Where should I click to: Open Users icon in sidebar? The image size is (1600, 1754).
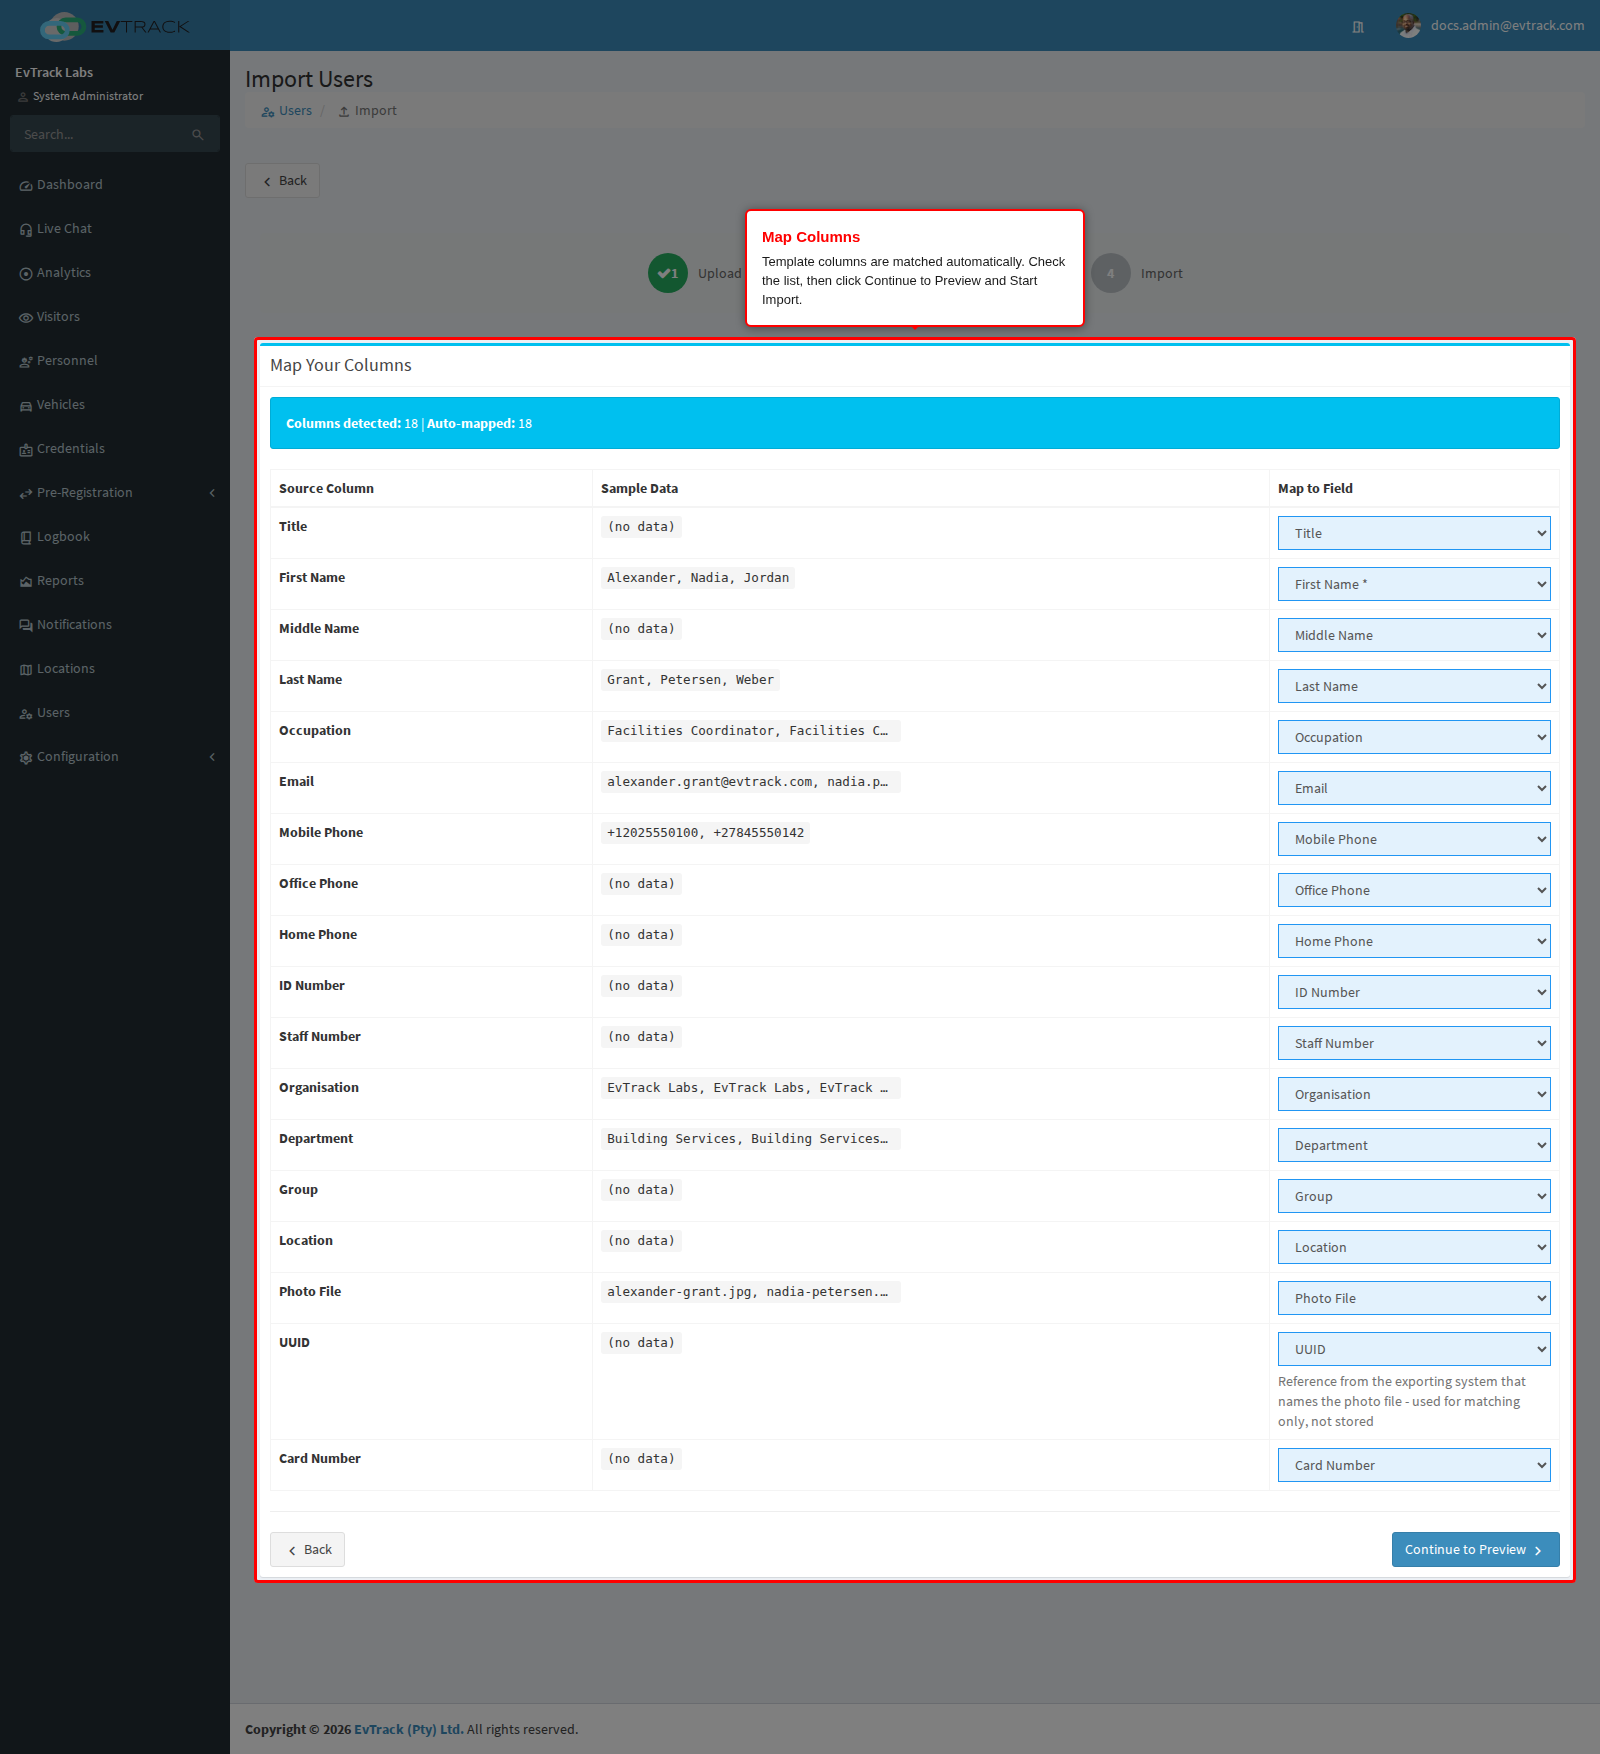pos(26,714)
